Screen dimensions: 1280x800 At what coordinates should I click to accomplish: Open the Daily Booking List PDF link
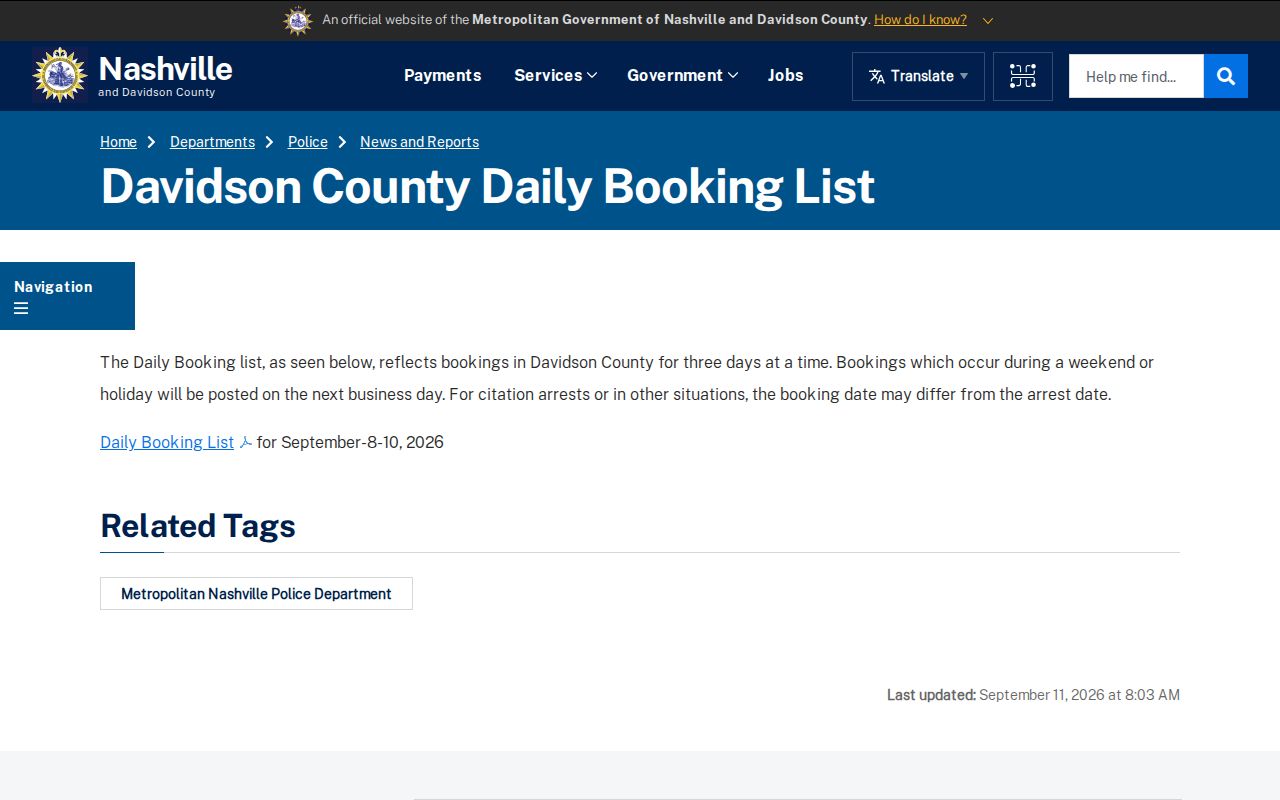[167, 442]
